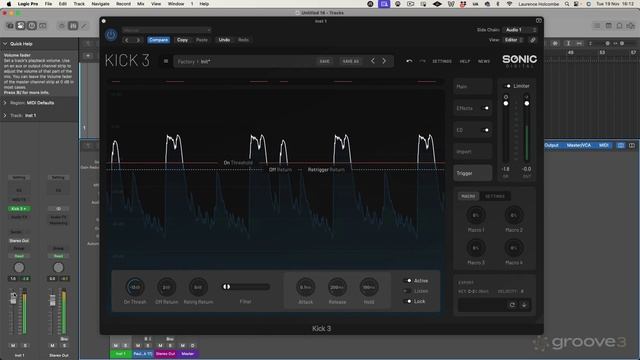Adjust the Retrig Return knob
This screenshot has height=360, width=640.
[x=198, y=287]
